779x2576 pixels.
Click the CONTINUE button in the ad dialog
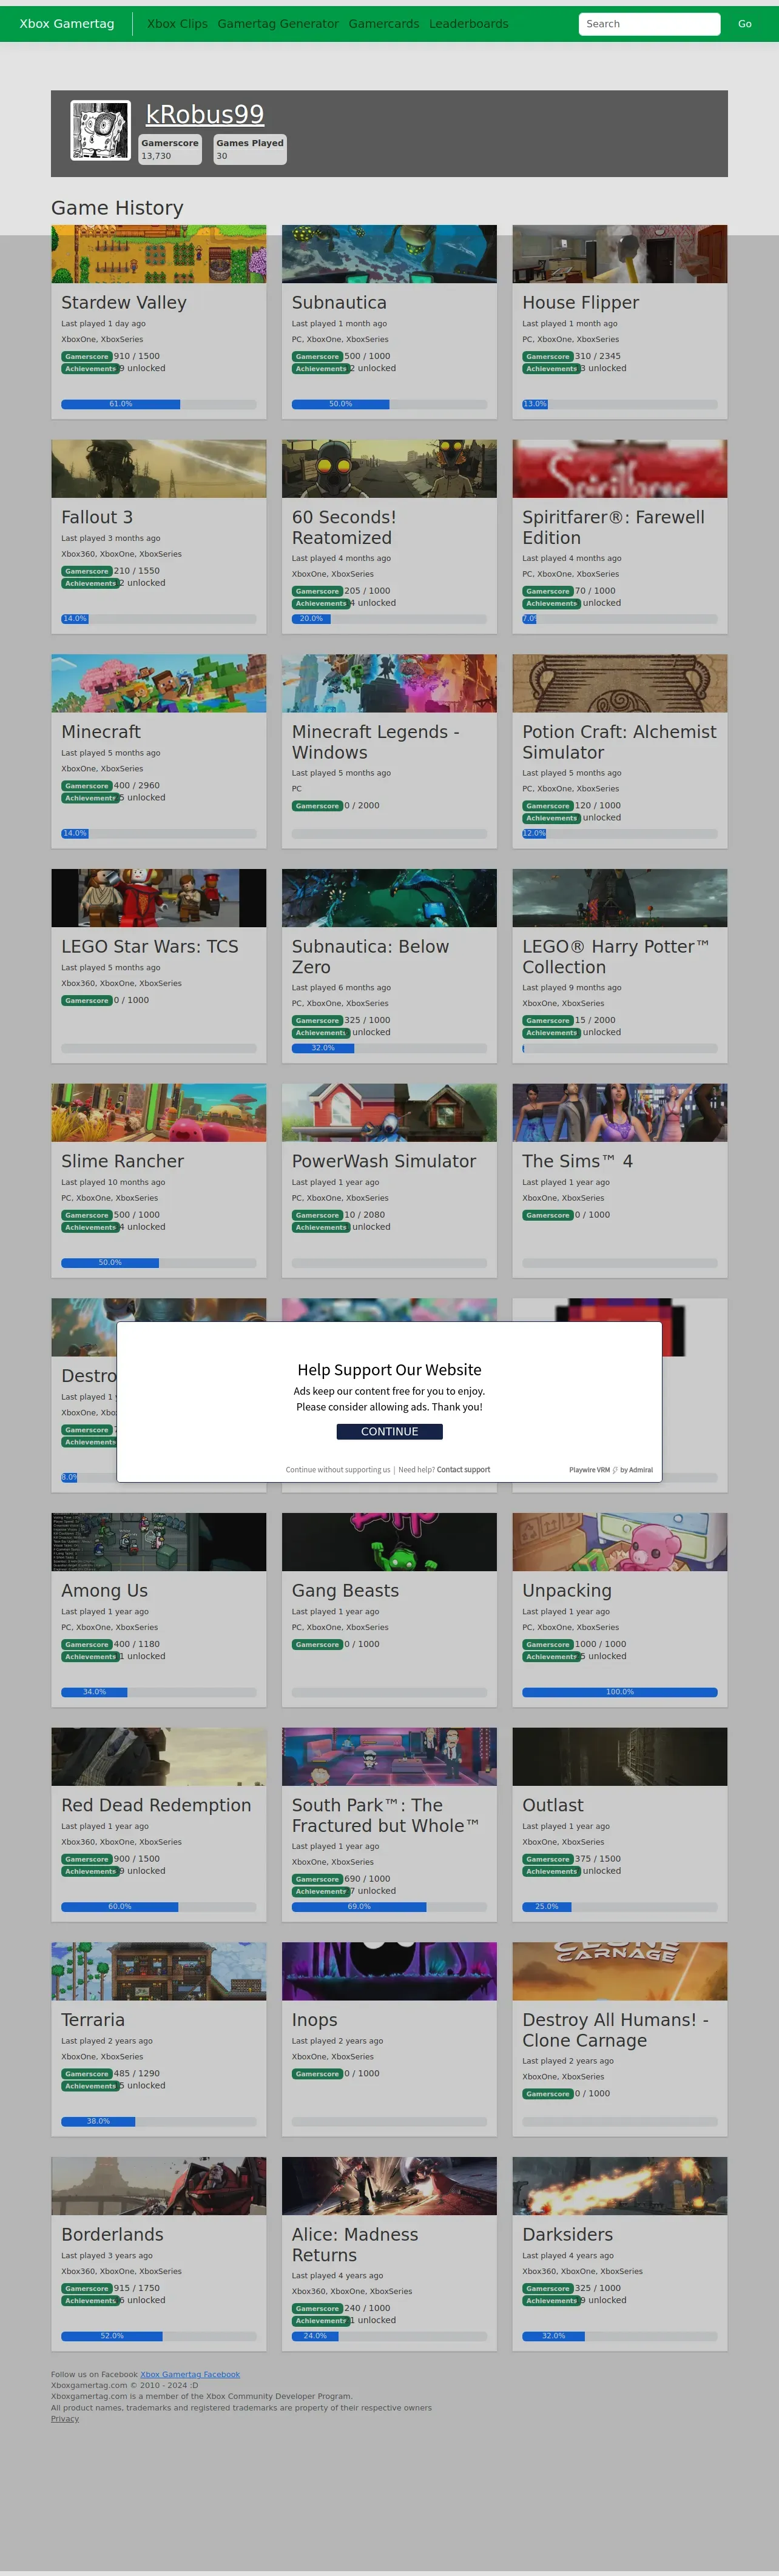pos(389,1431)
